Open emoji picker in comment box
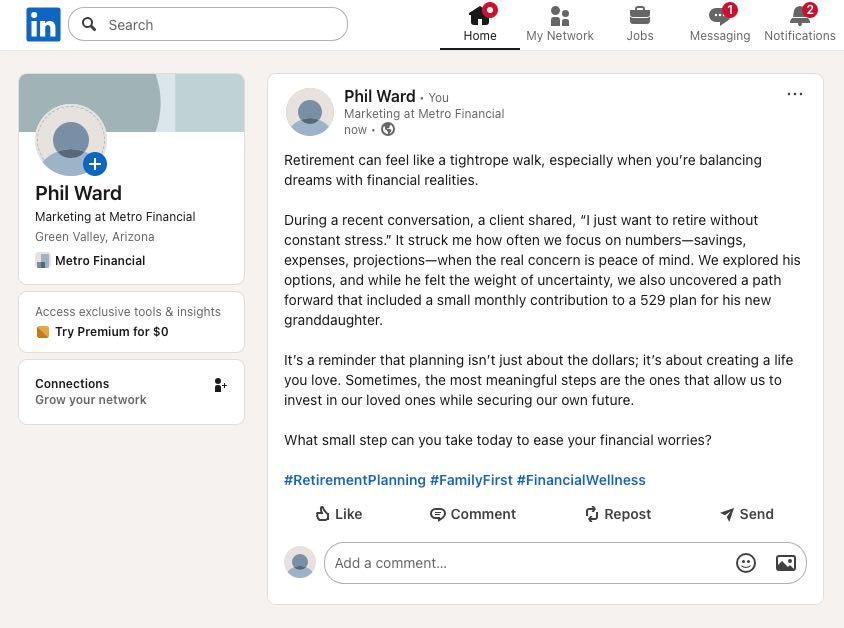This screenshot has height=628, width=844. pos(746,563)
